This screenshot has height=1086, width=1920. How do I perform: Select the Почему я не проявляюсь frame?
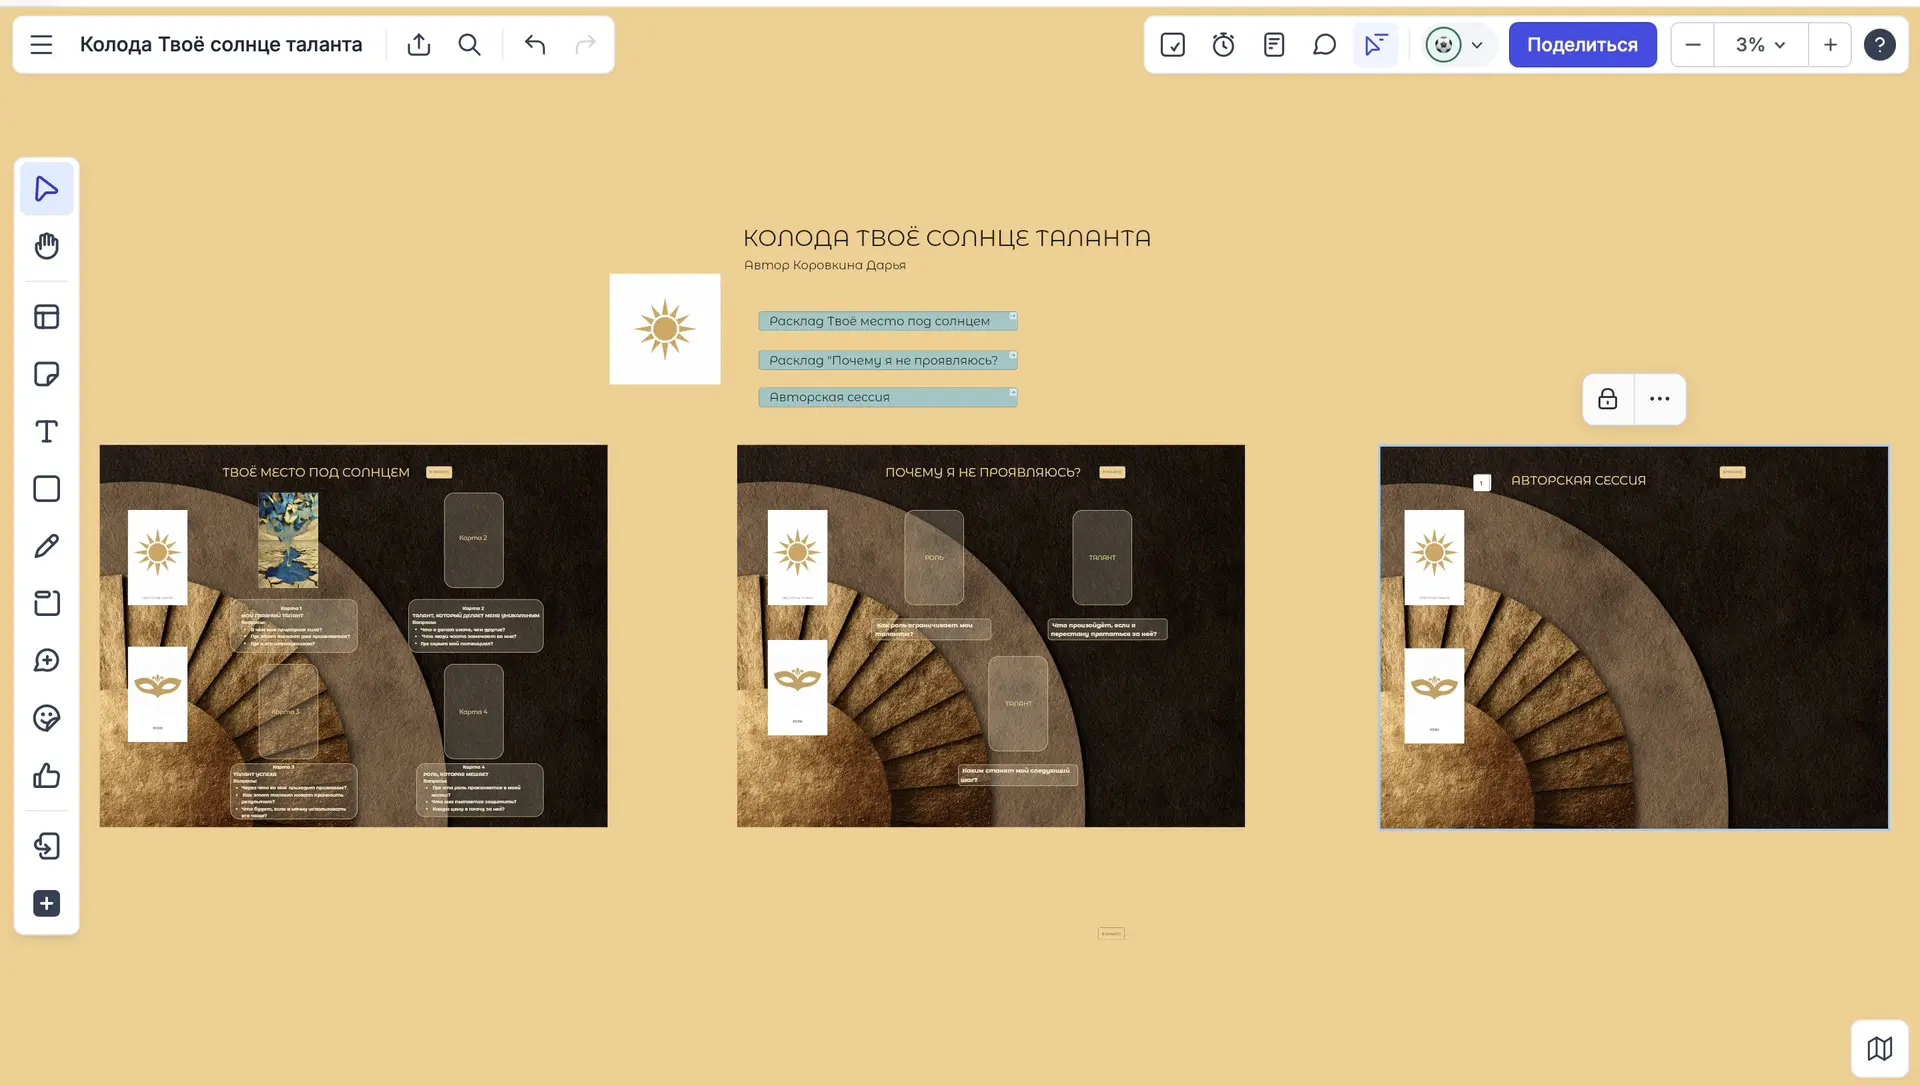coord(991,636)
